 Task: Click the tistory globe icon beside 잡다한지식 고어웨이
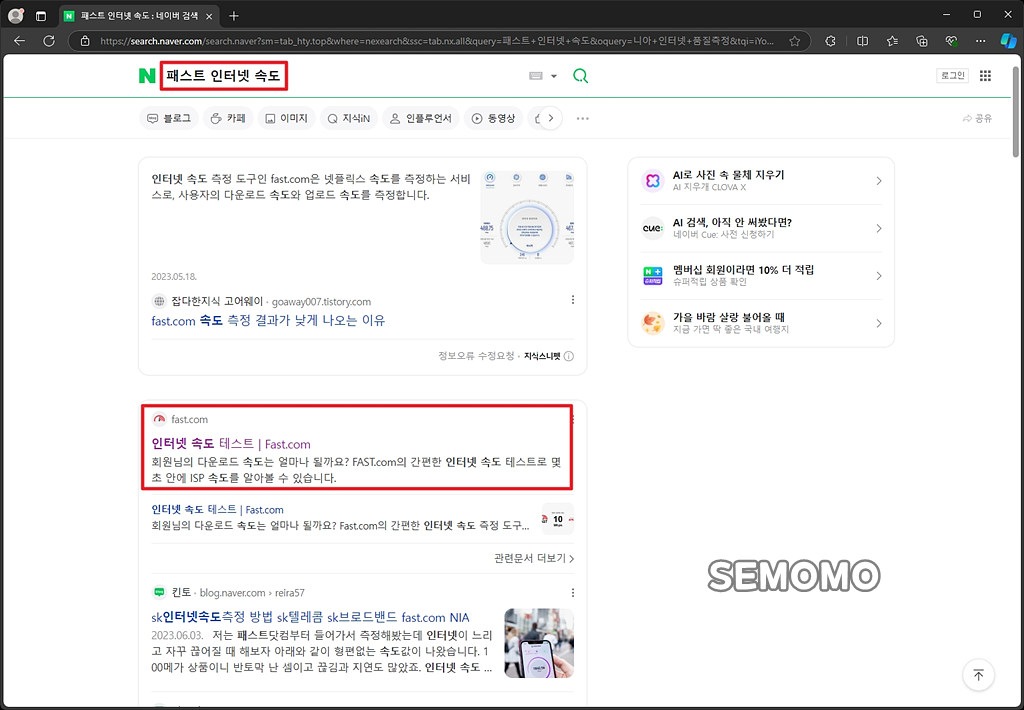point(159,301)
